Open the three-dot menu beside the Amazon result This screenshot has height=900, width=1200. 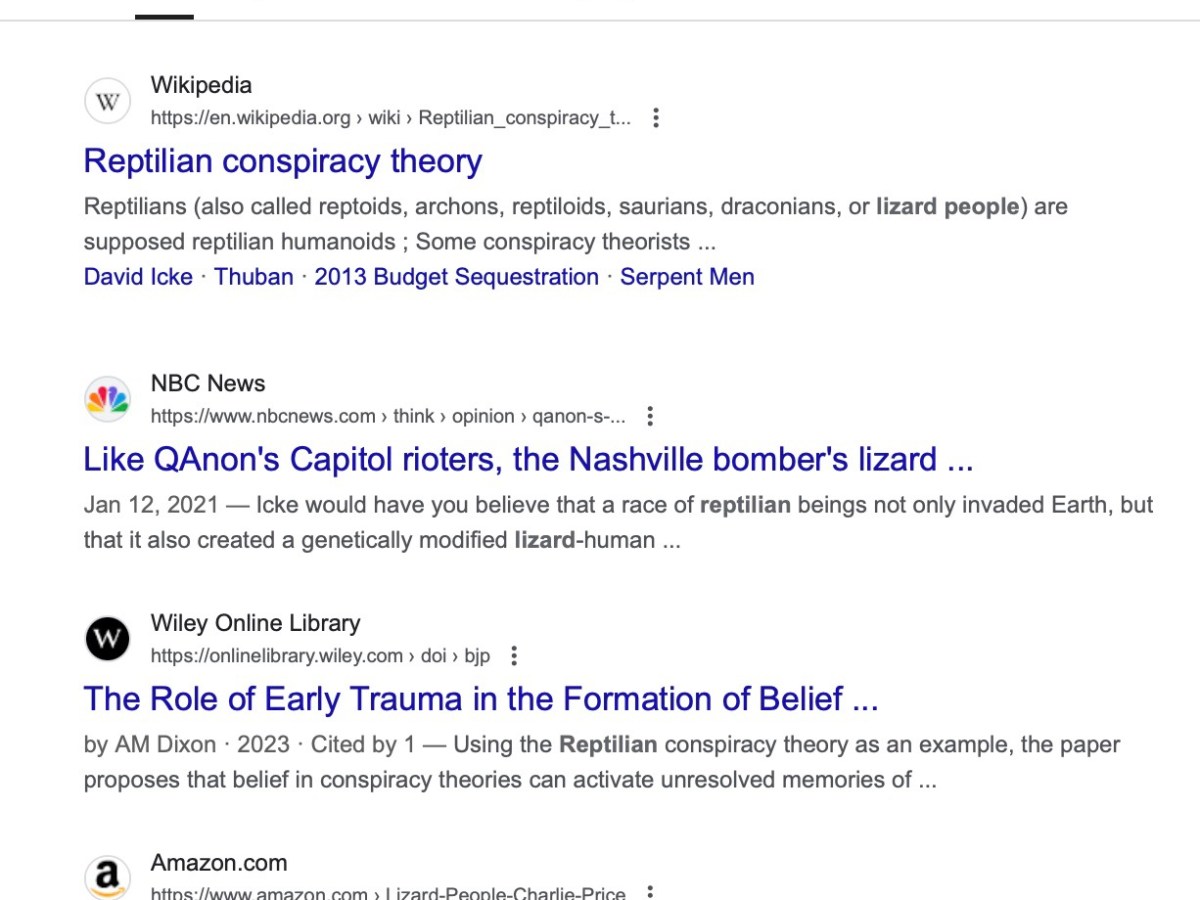pyautogui.click(x=649, y=889)
